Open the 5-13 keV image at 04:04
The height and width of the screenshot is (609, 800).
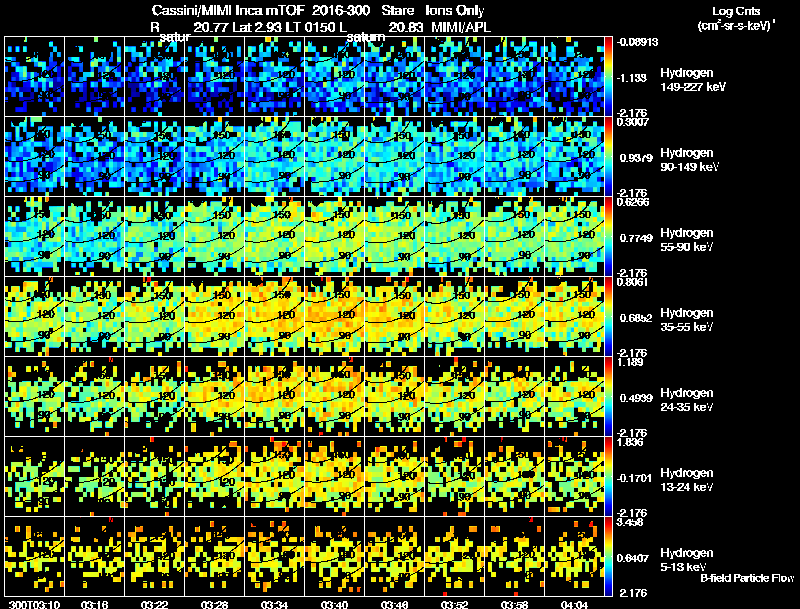click(574, 556)
